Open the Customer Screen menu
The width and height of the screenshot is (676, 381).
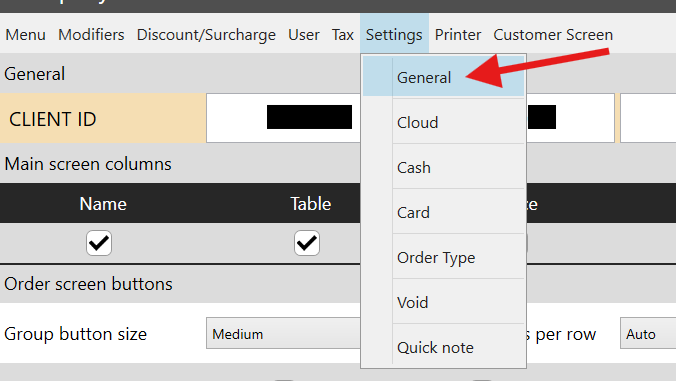pos(553,34)
